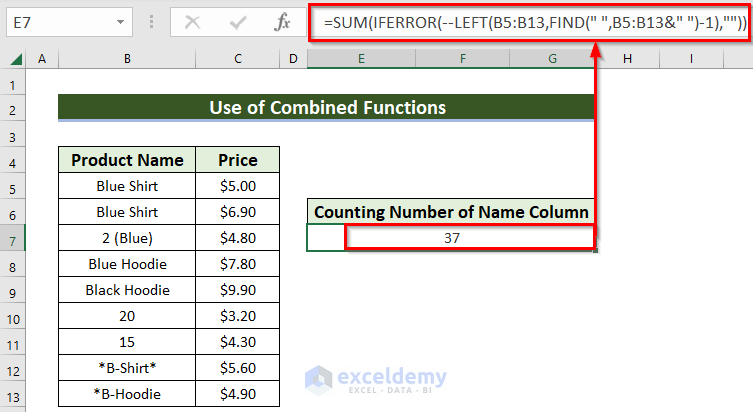
Task: Select the $3.20 price cell
Action: pyautogui.click(x=238, y=315)
